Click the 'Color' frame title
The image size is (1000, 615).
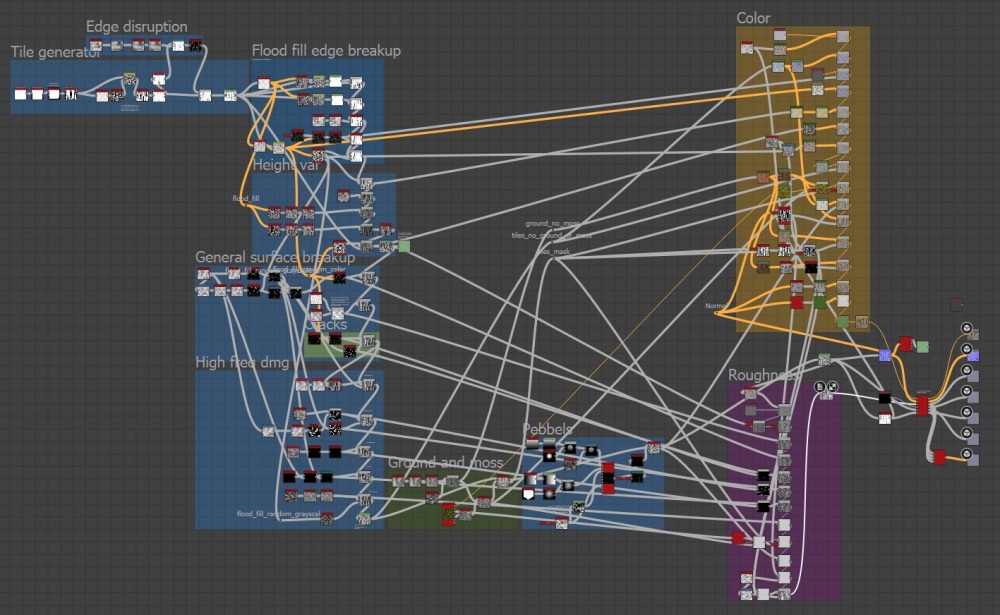tap(753, 19)
